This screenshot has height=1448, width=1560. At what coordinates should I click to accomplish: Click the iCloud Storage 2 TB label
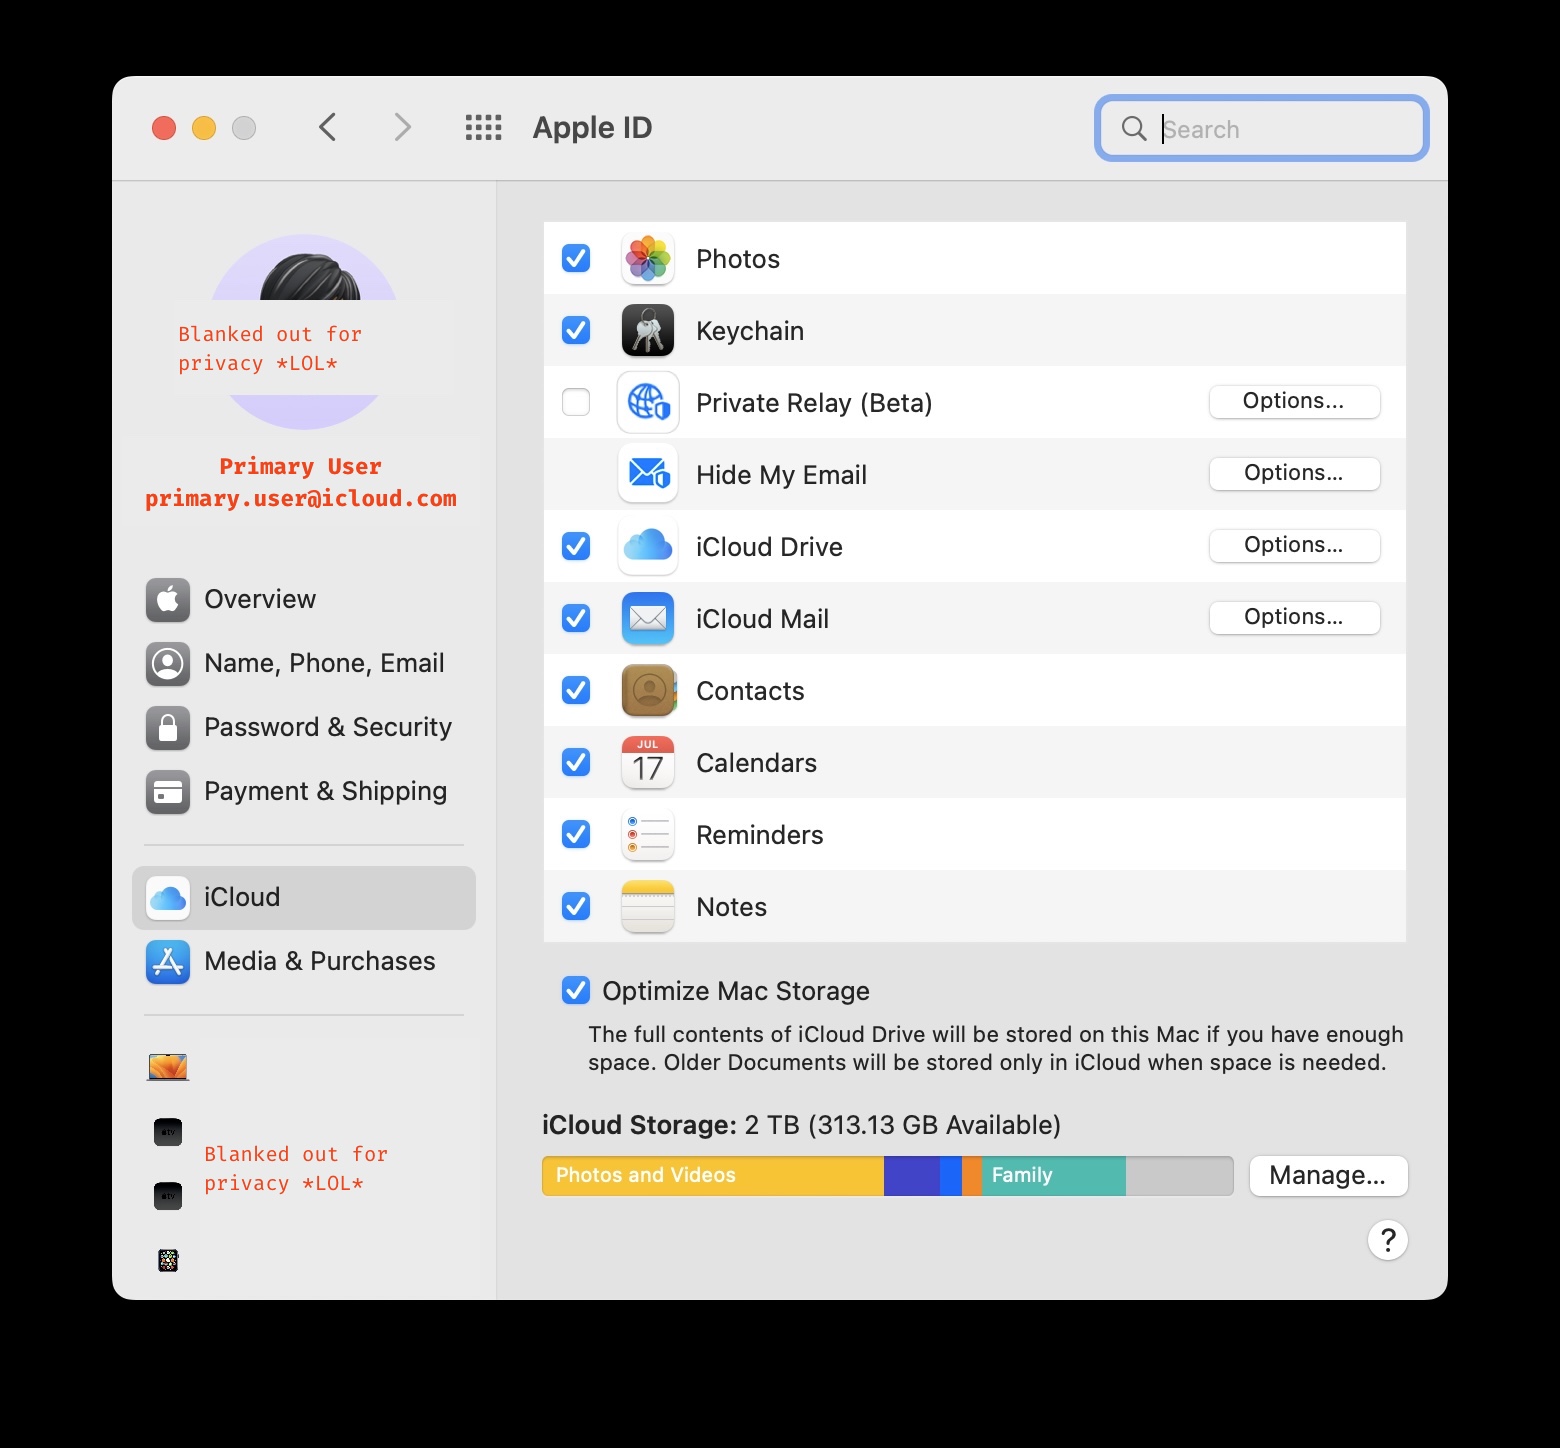tap(801, 1125)
